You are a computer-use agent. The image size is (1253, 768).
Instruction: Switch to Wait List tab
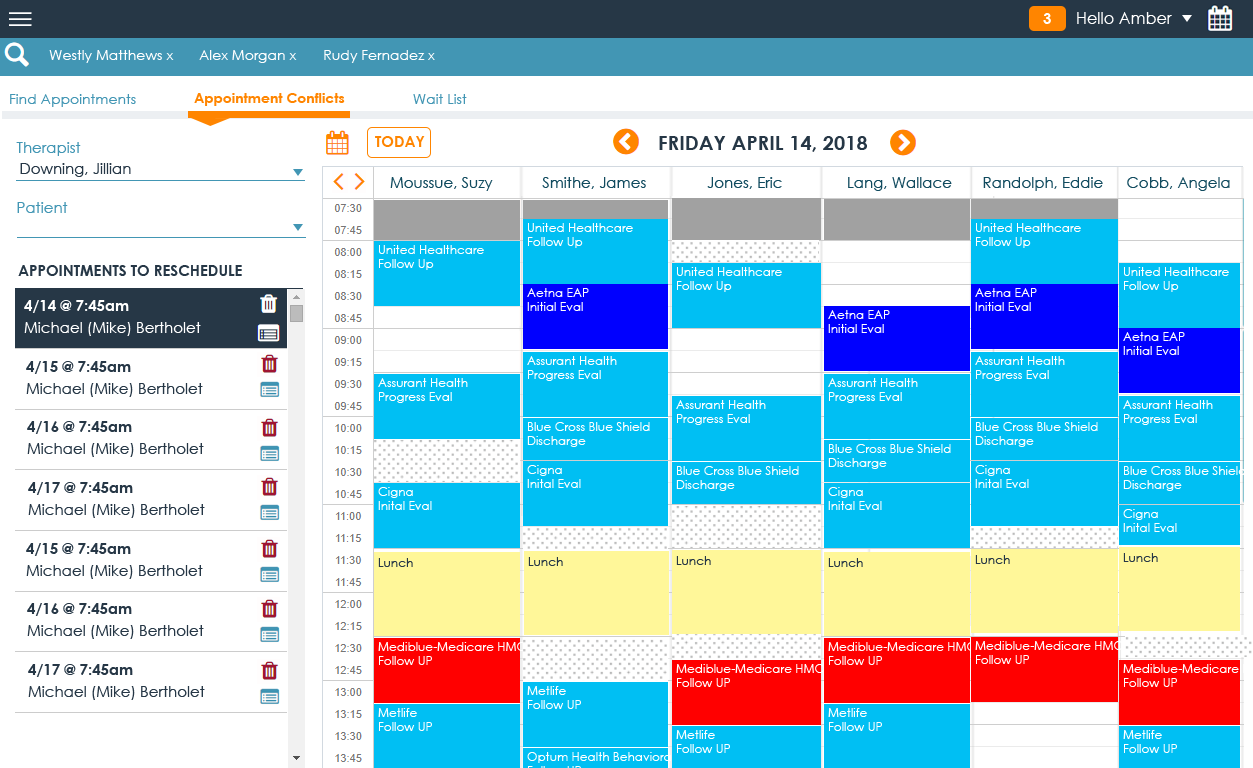440,99
